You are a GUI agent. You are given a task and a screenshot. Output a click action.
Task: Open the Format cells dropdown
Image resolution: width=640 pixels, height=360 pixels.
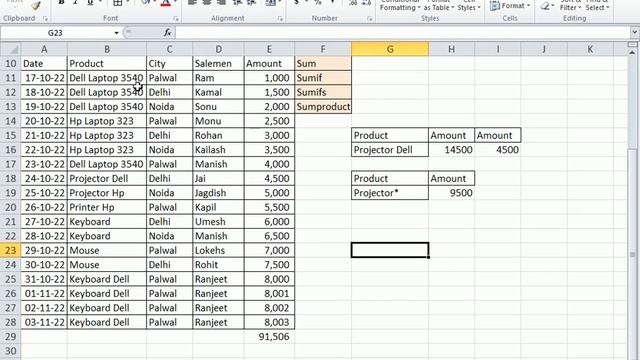(x=510, y=5)
